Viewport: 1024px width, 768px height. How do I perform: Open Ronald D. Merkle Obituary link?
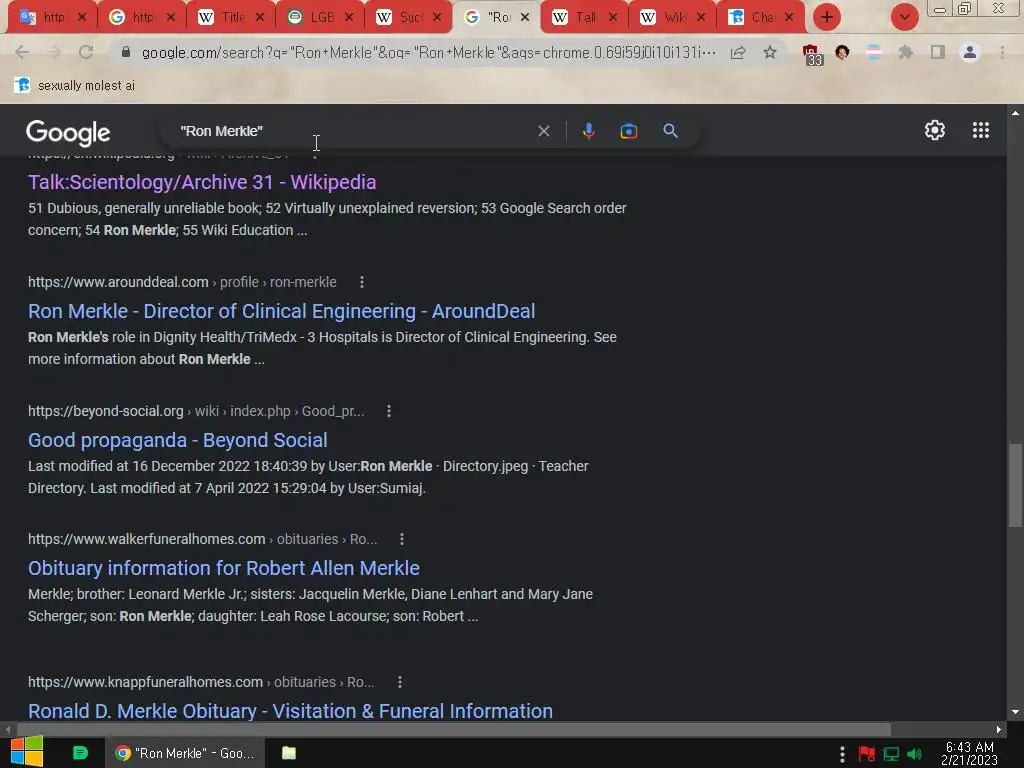click(290, 711)
